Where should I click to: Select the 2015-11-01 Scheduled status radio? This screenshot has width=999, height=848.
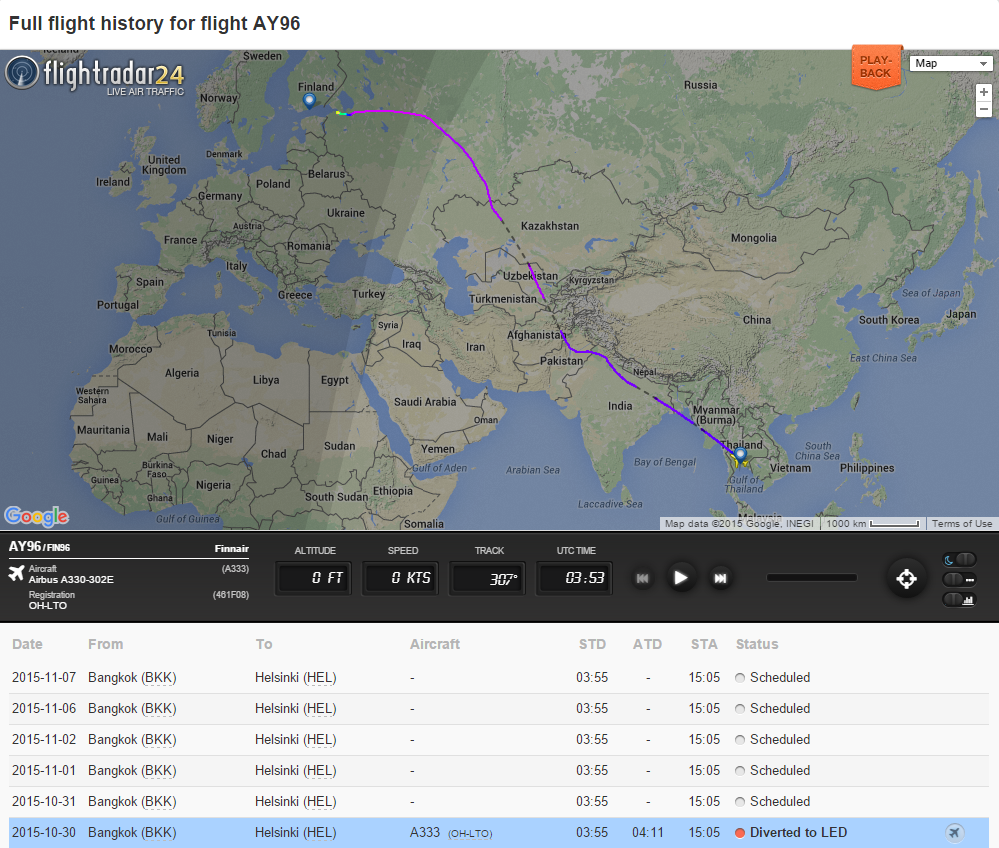pyautogui.click(x=740, y=771)
